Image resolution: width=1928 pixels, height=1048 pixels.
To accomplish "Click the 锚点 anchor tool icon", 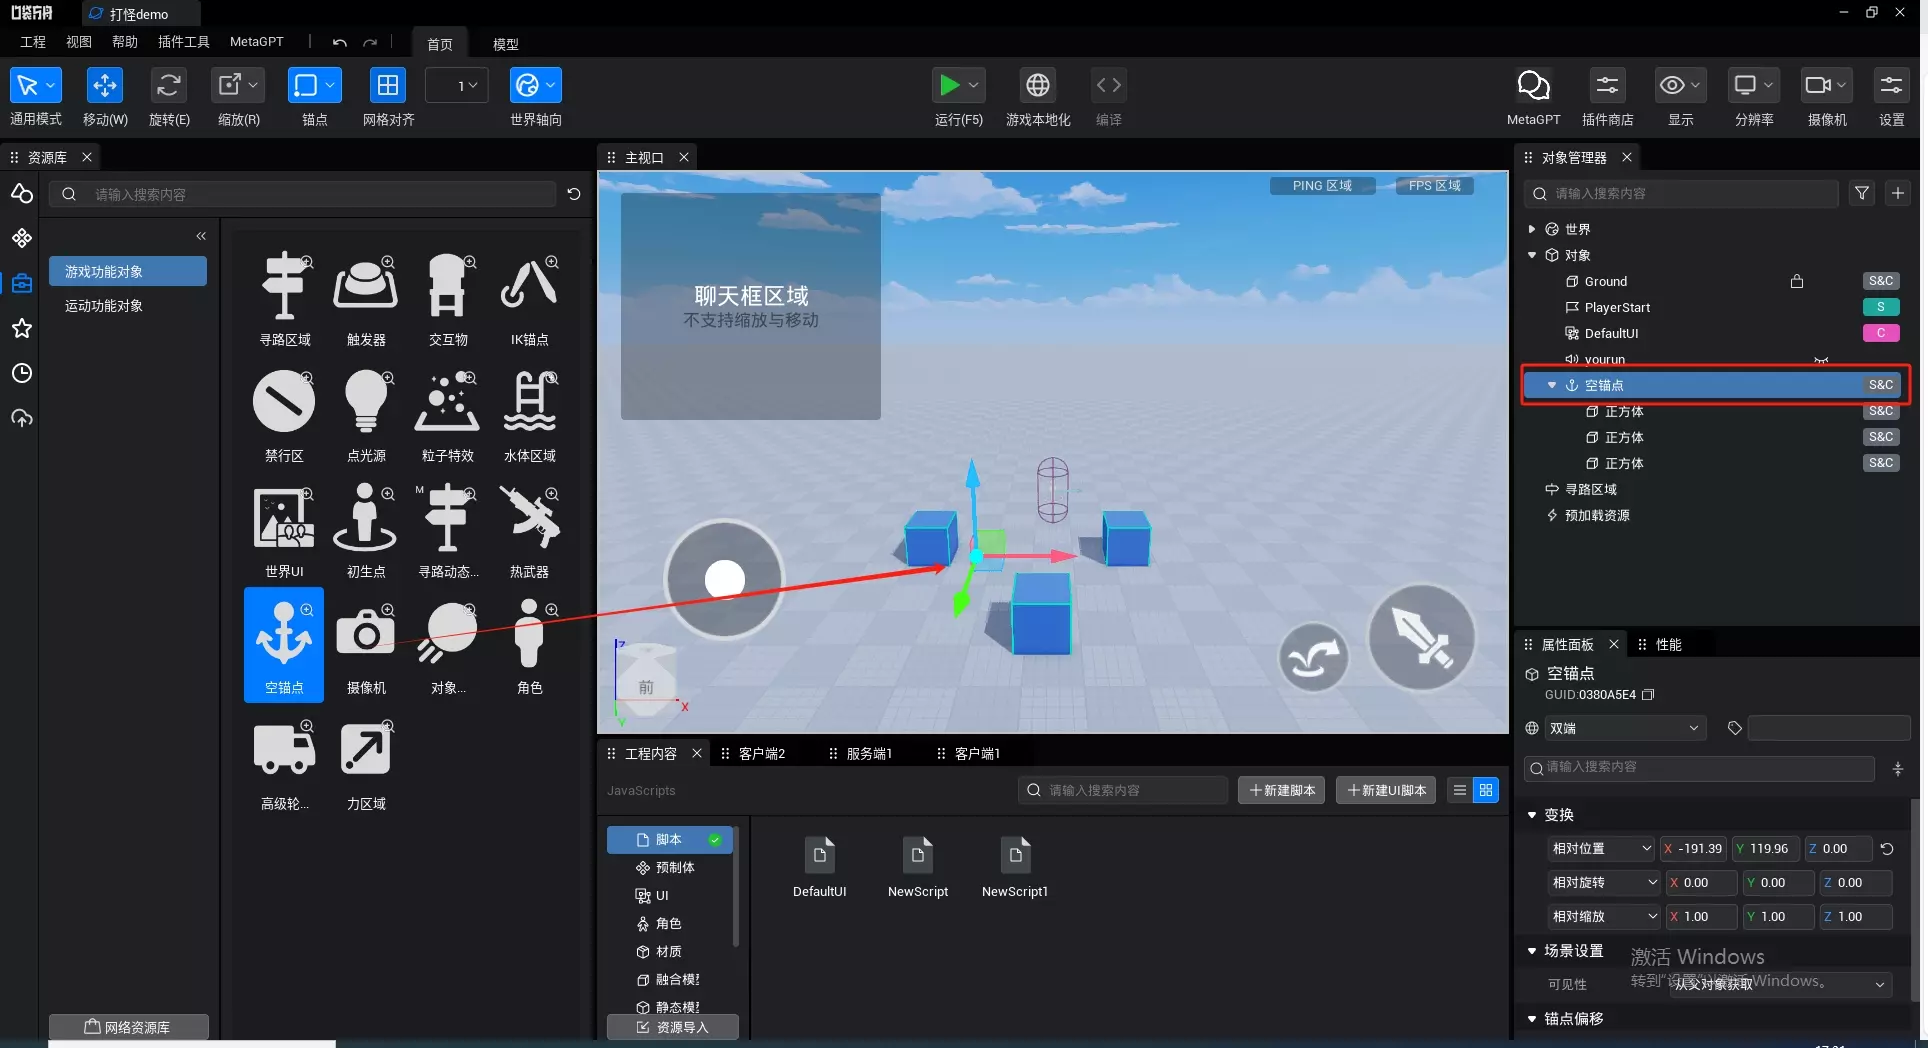I will click(314, 86).
